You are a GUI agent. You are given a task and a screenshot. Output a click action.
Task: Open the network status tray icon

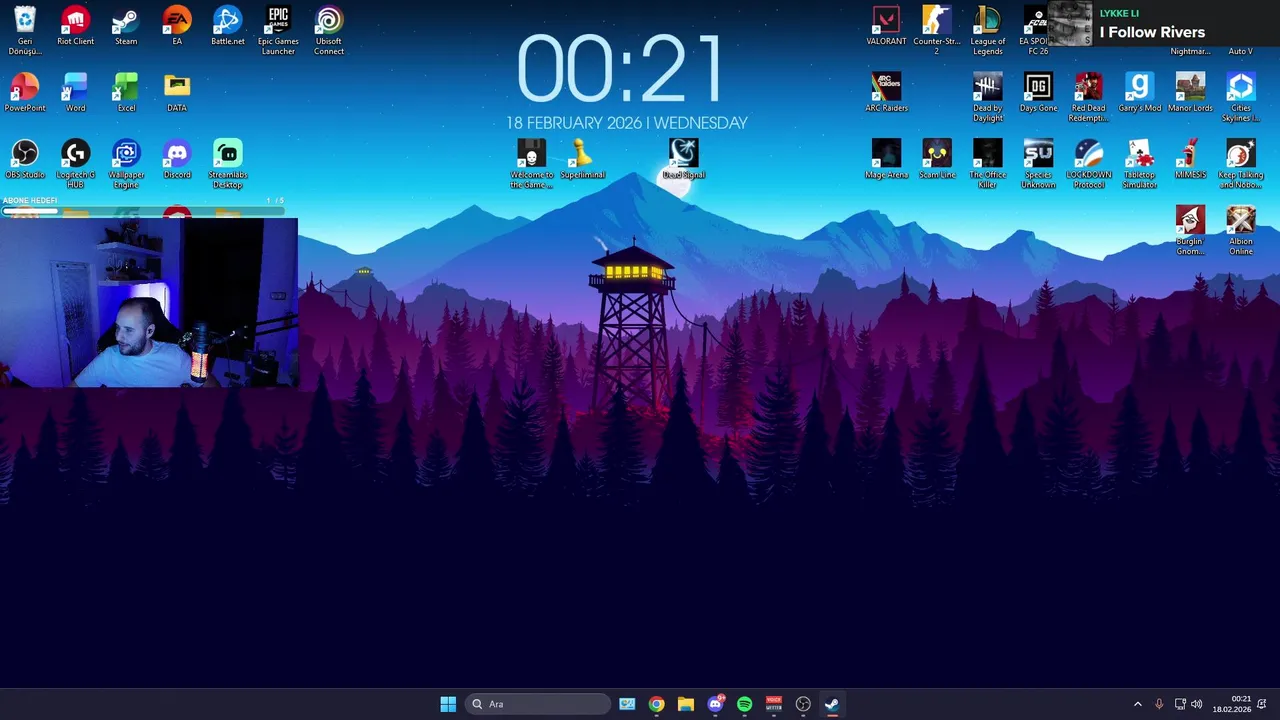pyautogui.click(x=1180, y=704)
